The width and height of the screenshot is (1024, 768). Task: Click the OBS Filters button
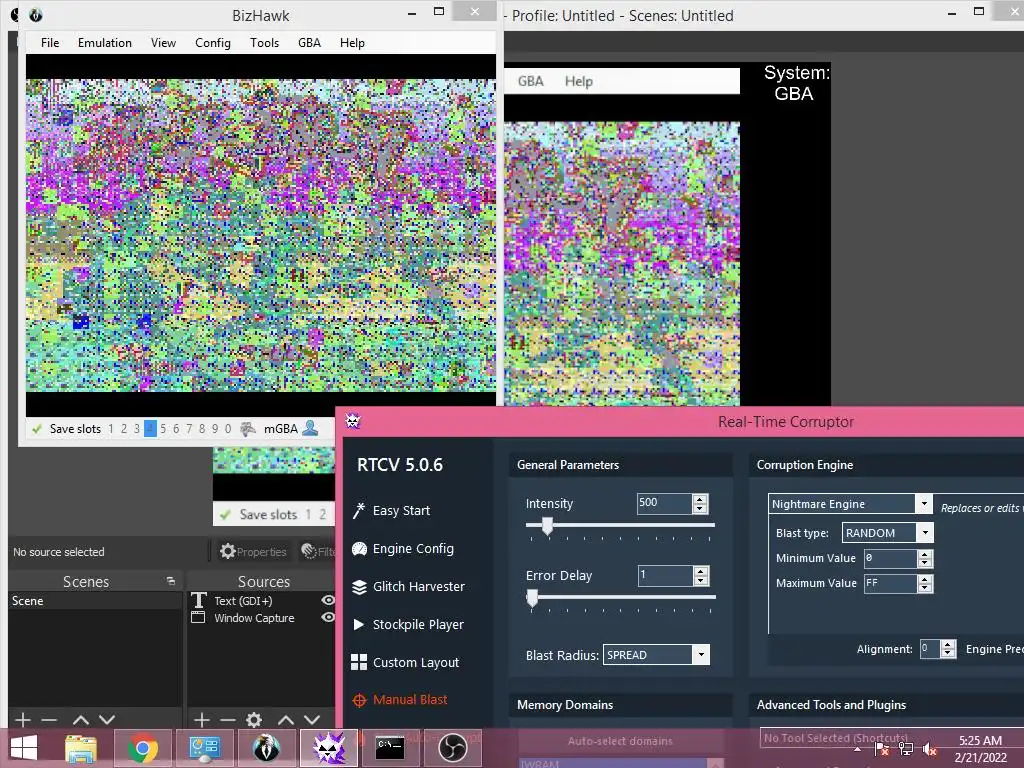point(318,552)
